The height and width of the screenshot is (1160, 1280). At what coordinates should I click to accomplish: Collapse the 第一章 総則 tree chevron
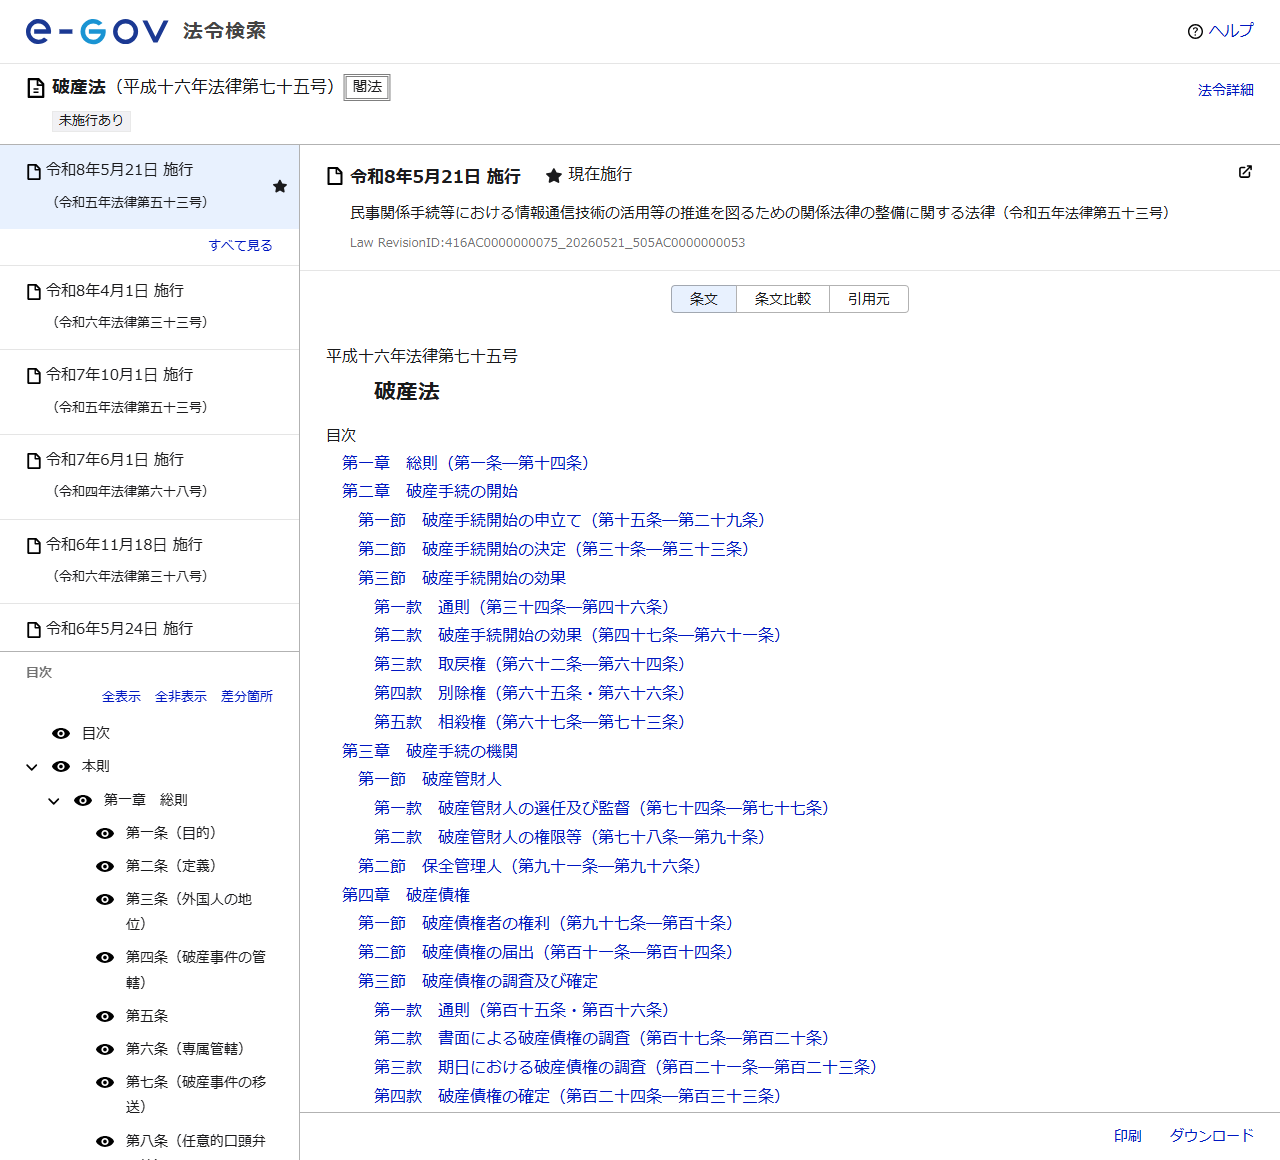pos(54,801)
